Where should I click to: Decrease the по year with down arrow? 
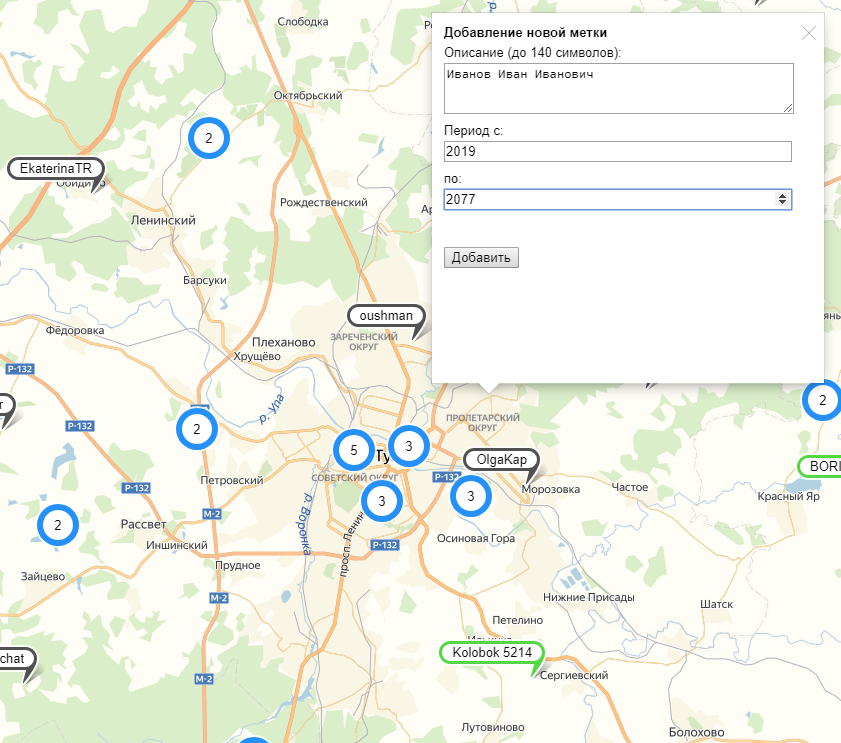tap(783, 204)
